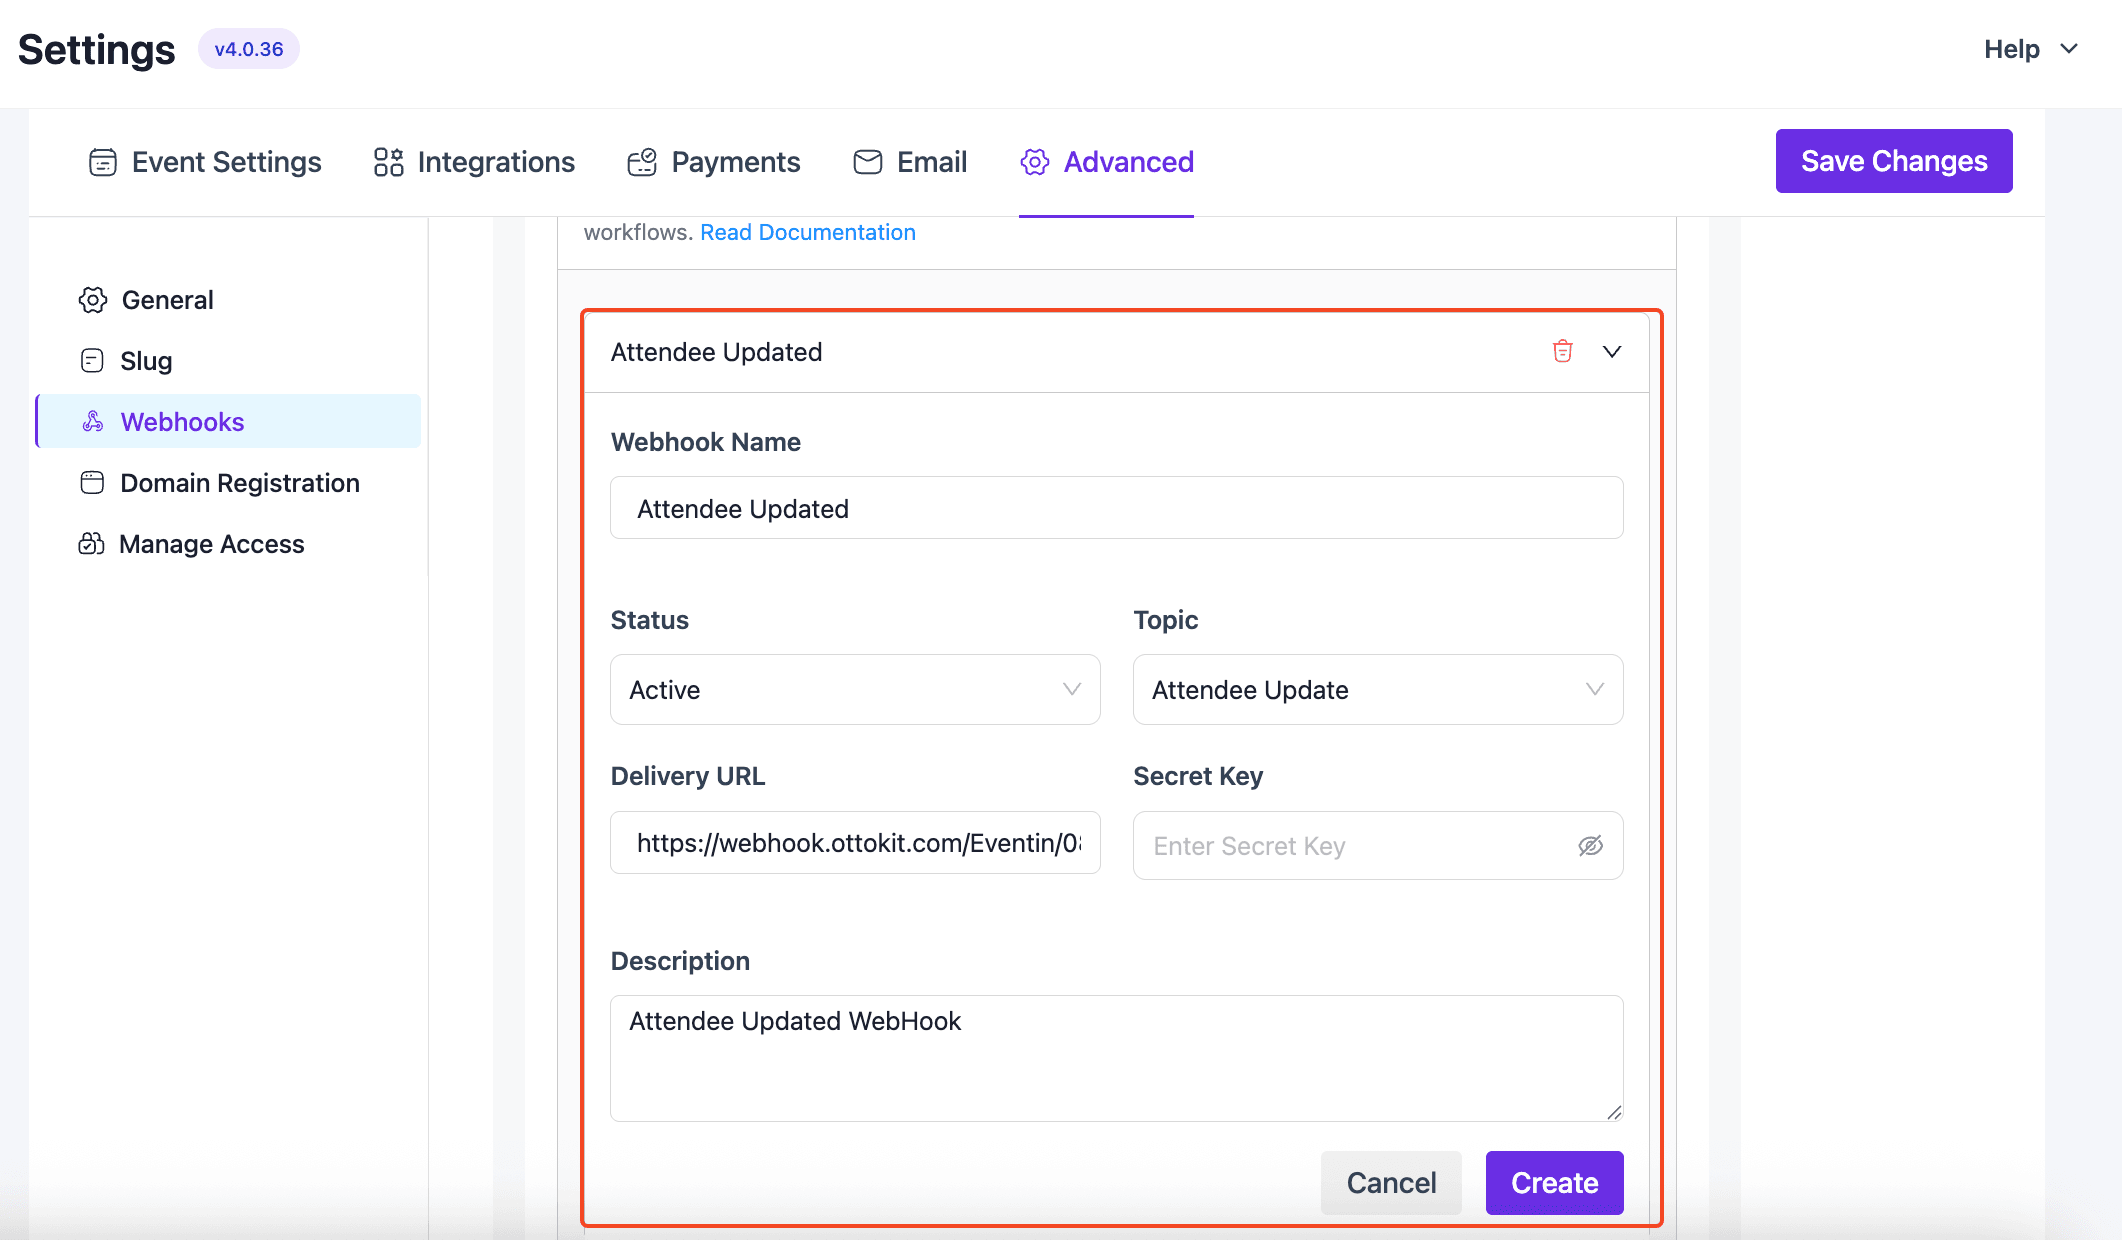Click the Create button
The height and width of the screenshot is (1240, 2122).
pyautogui.click(x=1555, y=1183)
